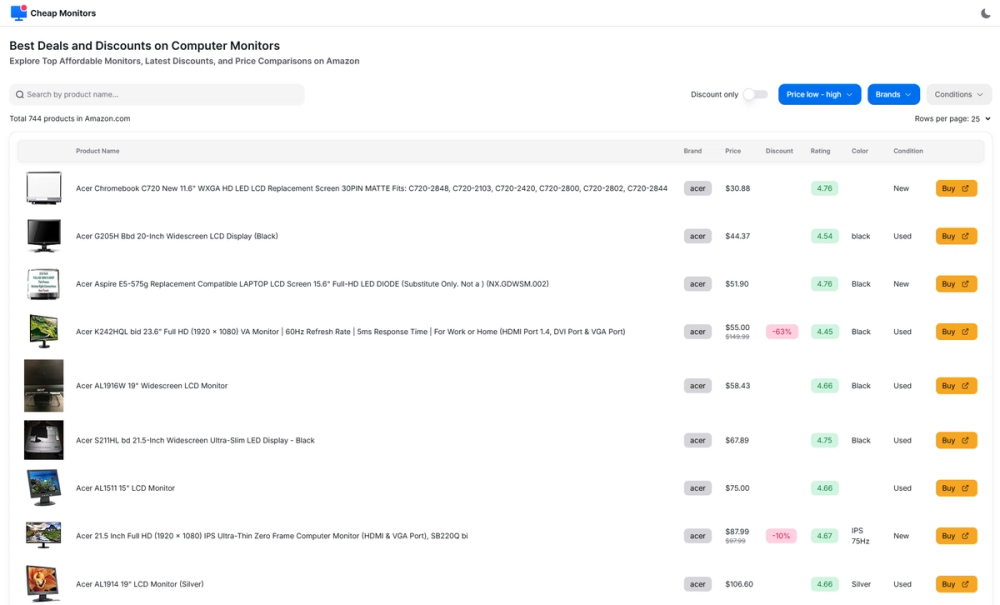Click acer brand tag in AL1511 row

click(x=698, y=488)
